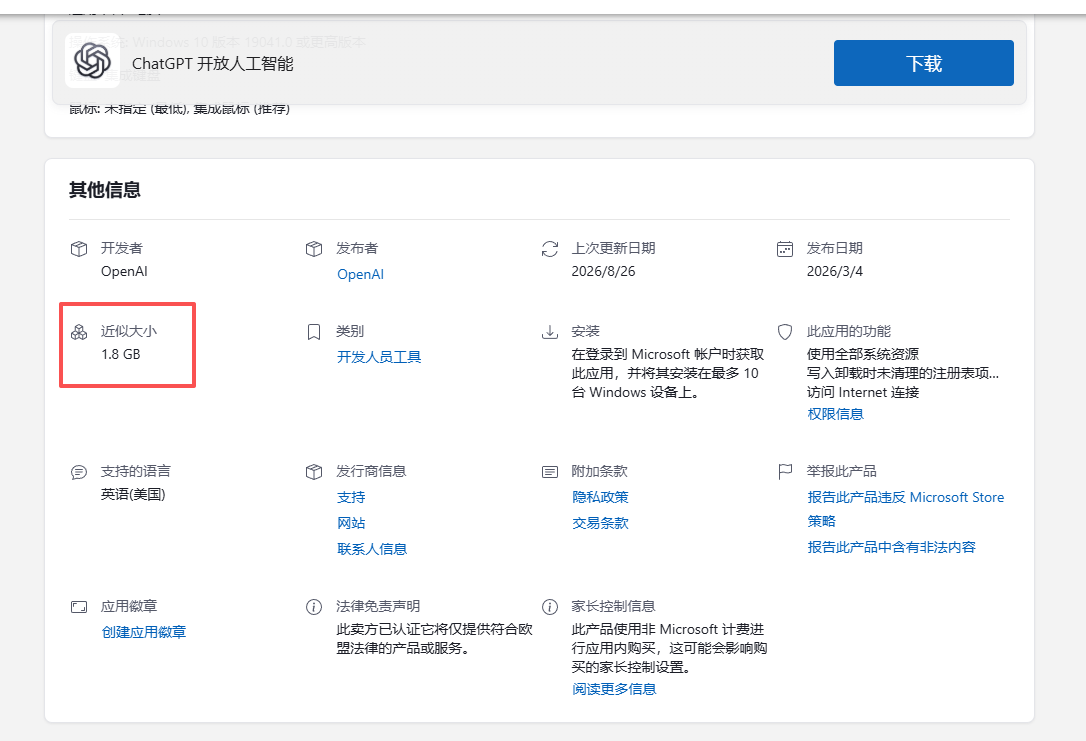Click the 举报此产品 flag icon
The image size is (1086, 741).
(x=785, y=472)
